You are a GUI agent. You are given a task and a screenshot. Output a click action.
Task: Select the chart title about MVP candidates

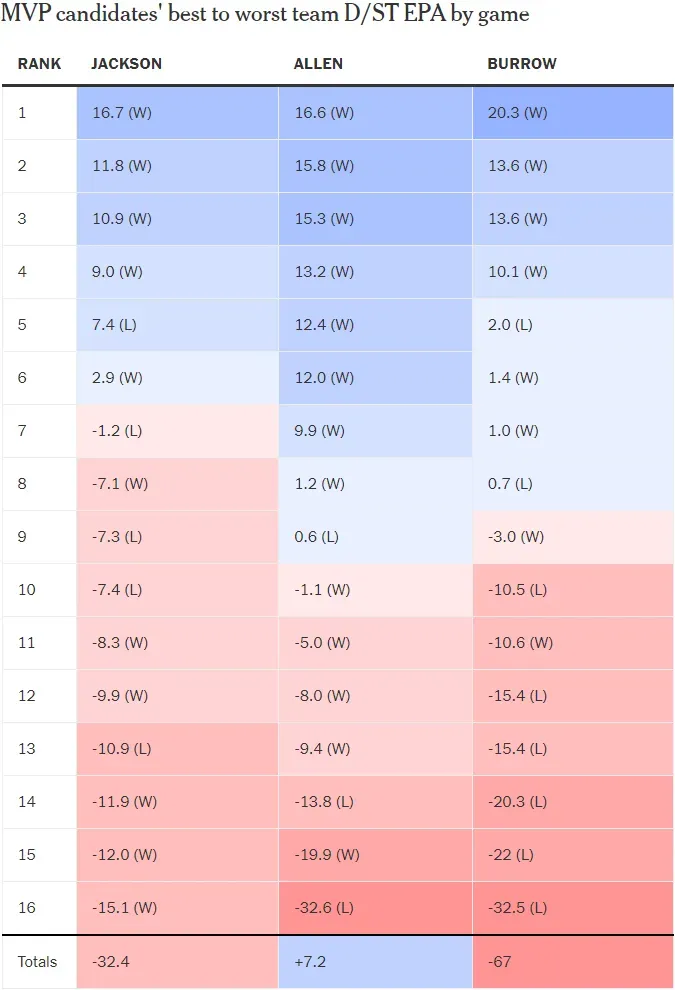pos(265,15)
